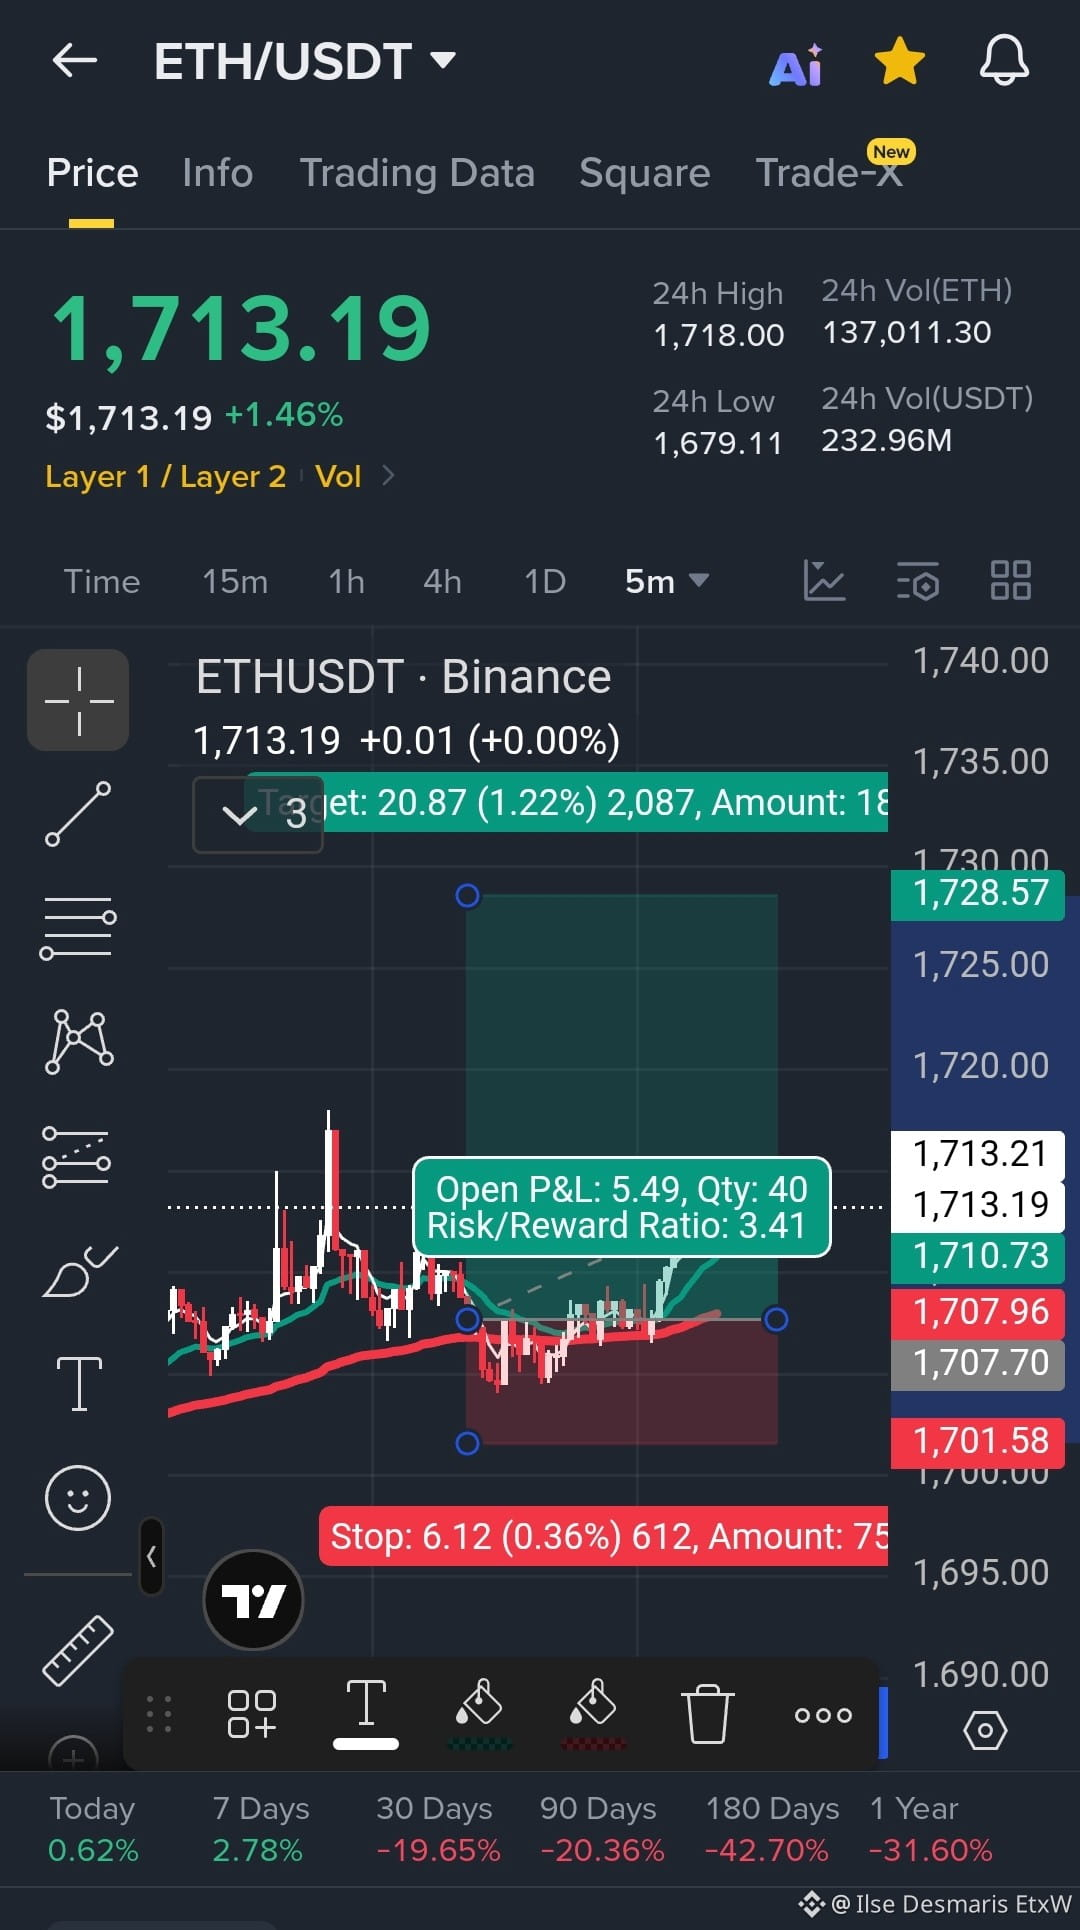1080x1930 pixels.
Task: Open the chart drawing tools icon
Action: pyautogui.click(x=824, y=580)
